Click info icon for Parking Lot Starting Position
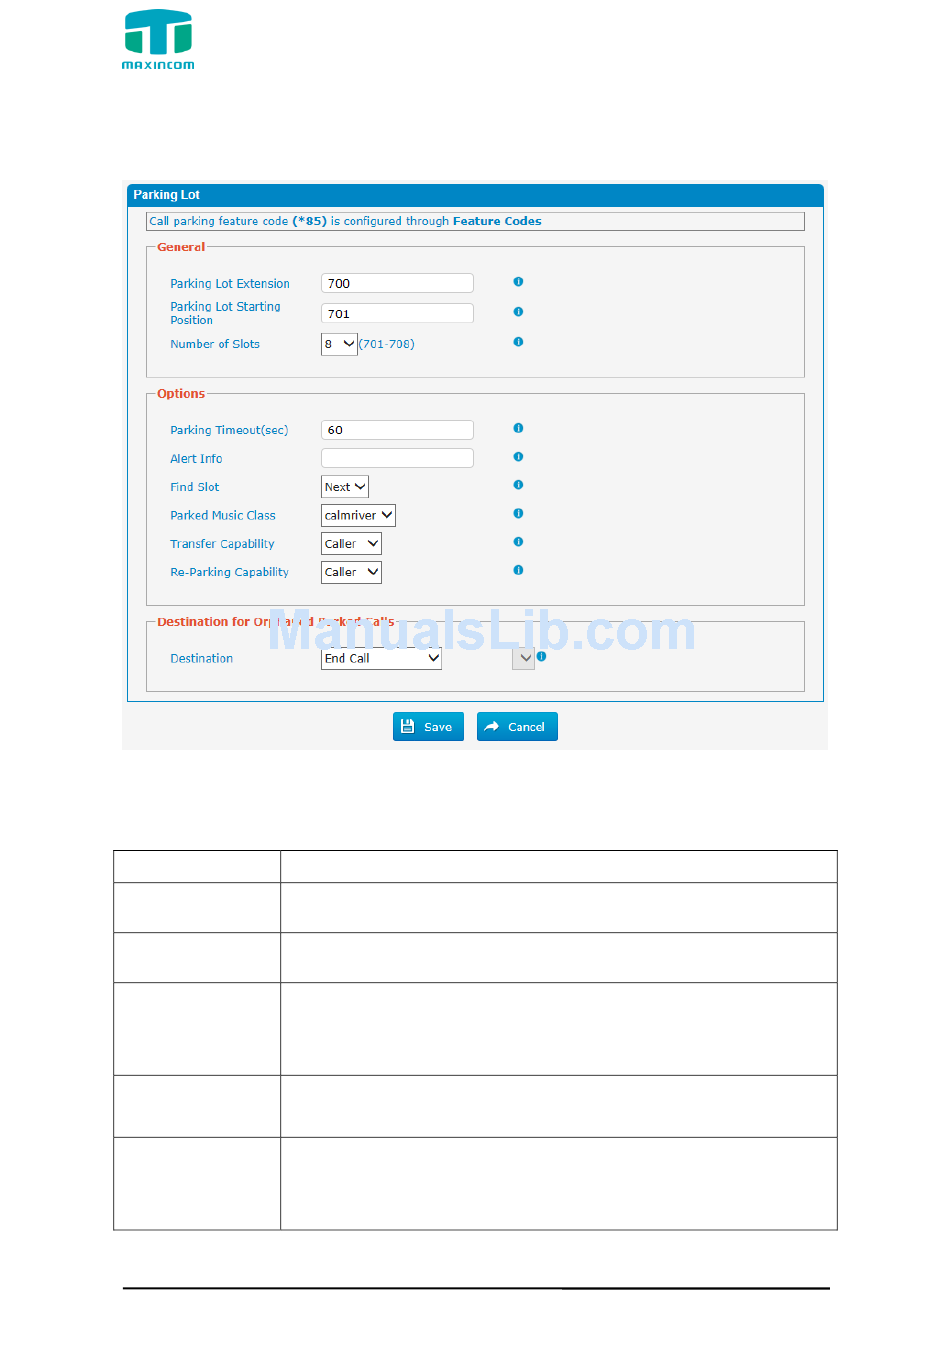The height and width of the screenshot is (1369, 950). (x=518, y=312)
